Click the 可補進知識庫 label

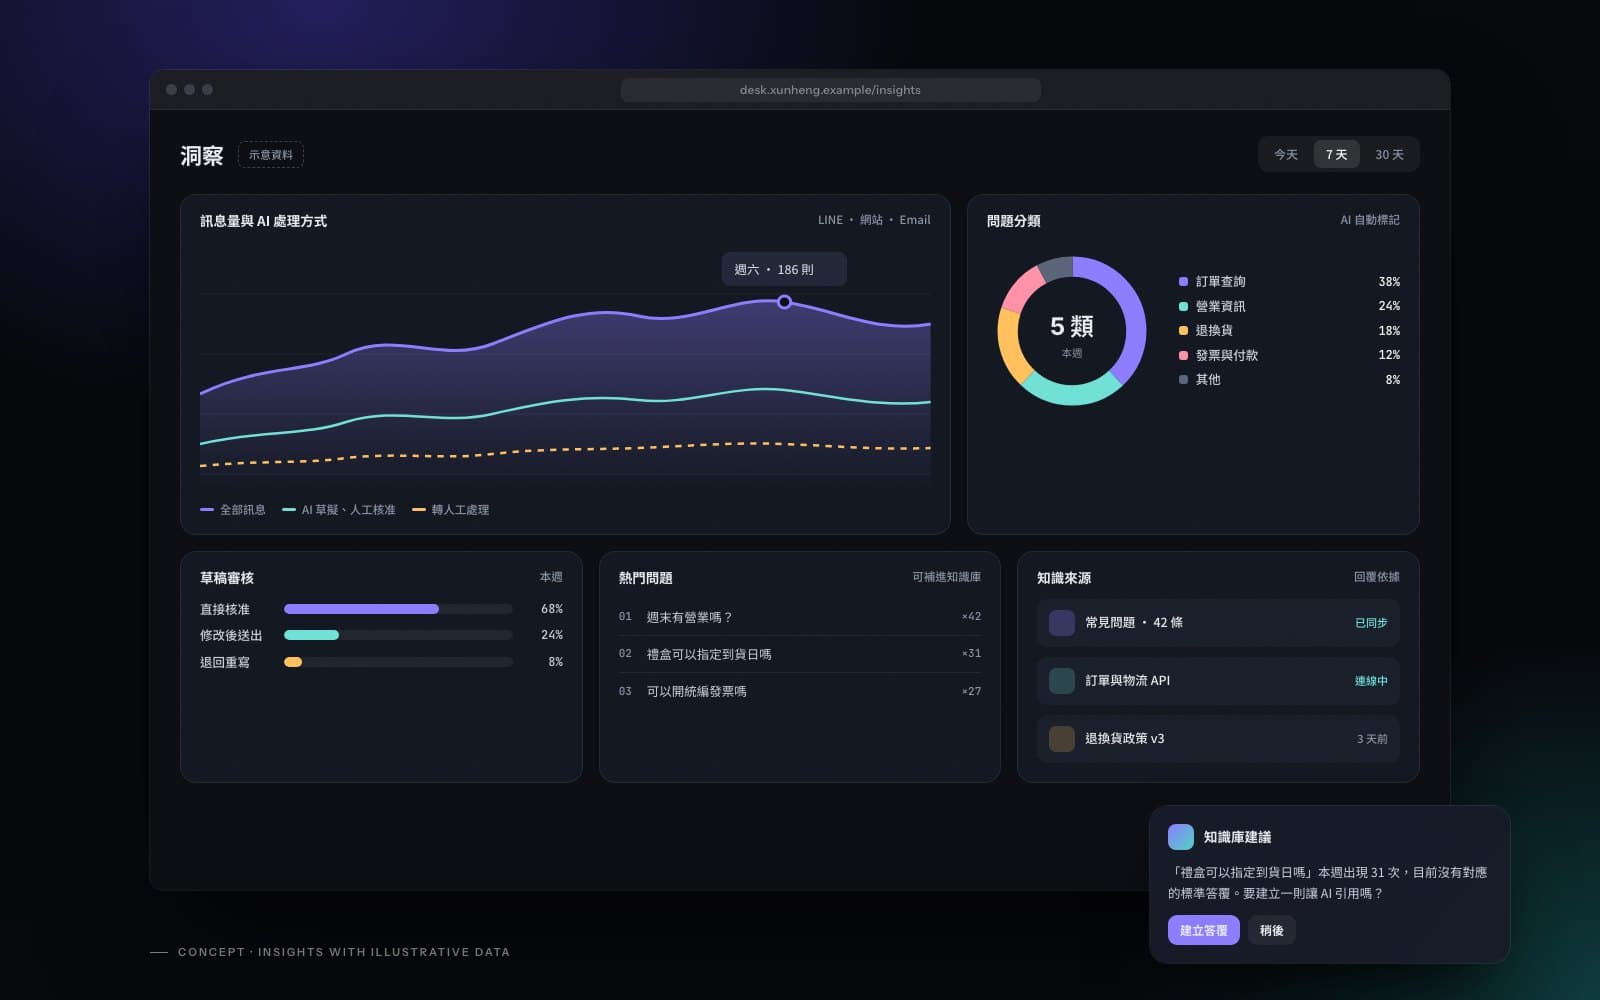(946, 577)
